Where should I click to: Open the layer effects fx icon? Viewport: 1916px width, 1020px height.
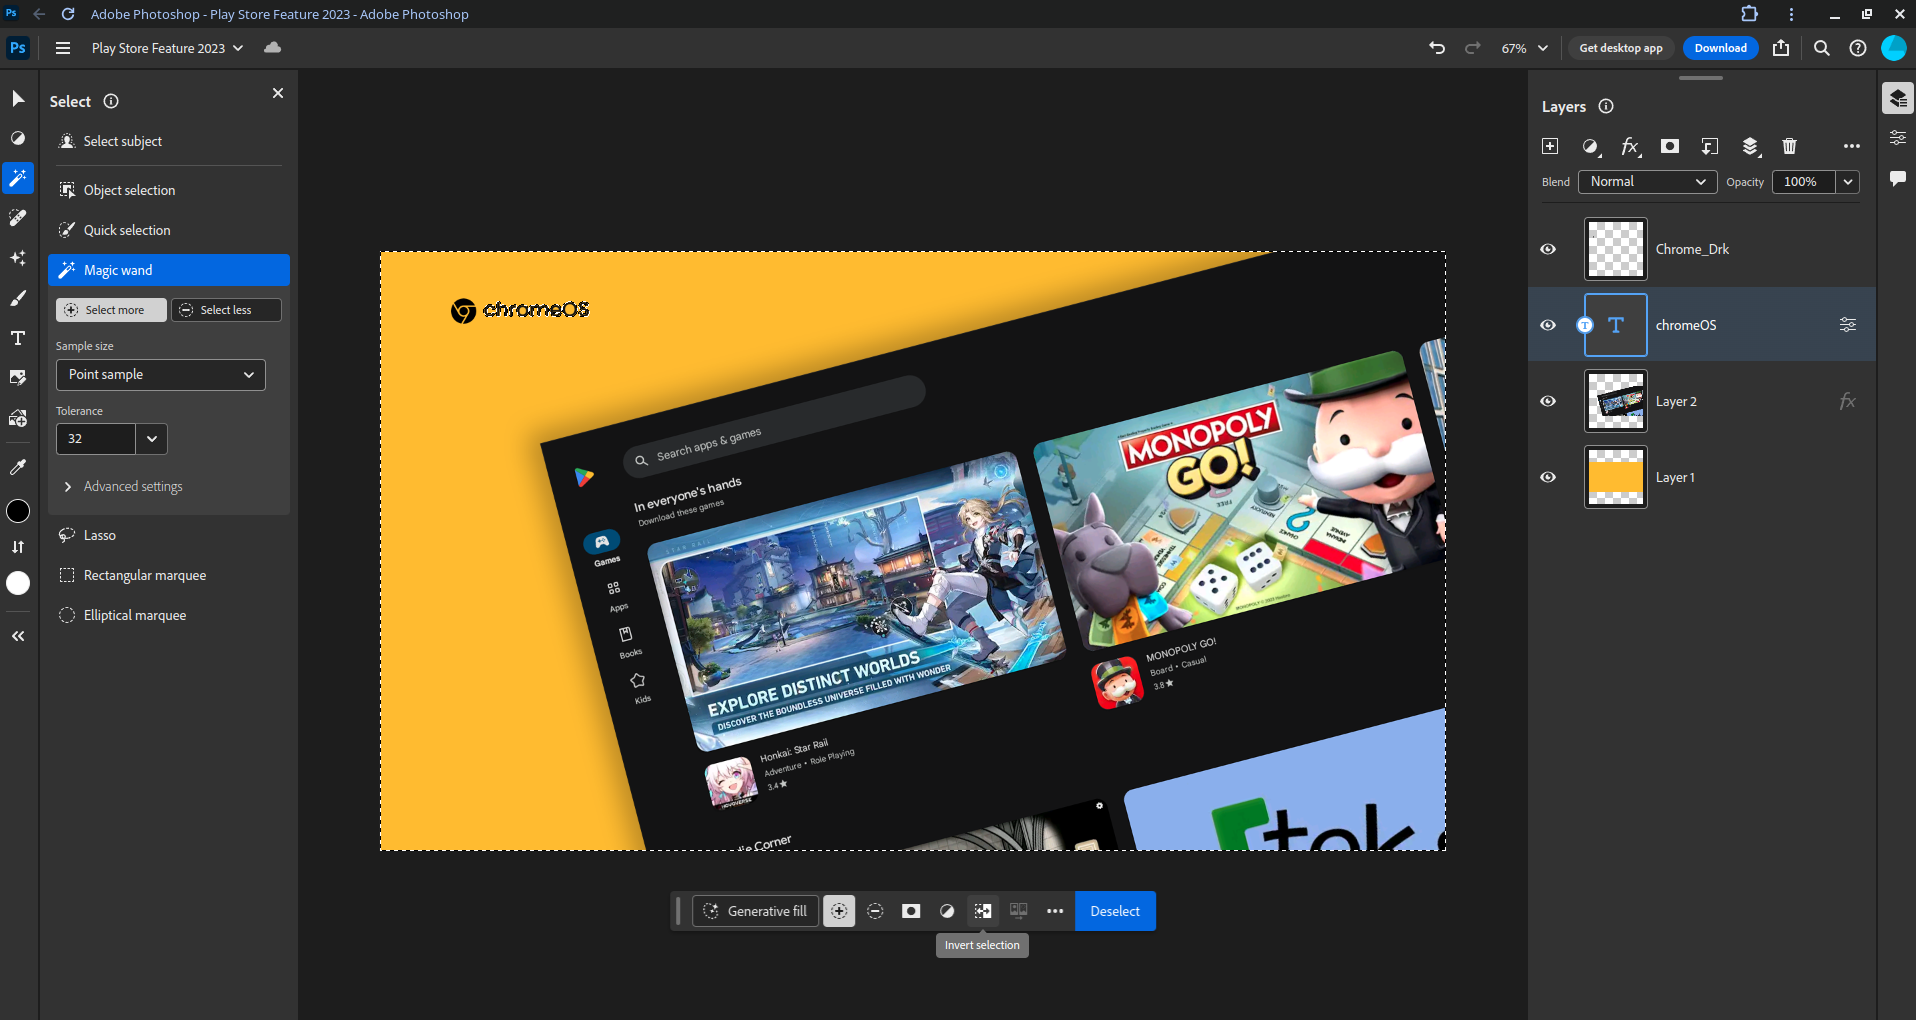tap(1629, 146)
